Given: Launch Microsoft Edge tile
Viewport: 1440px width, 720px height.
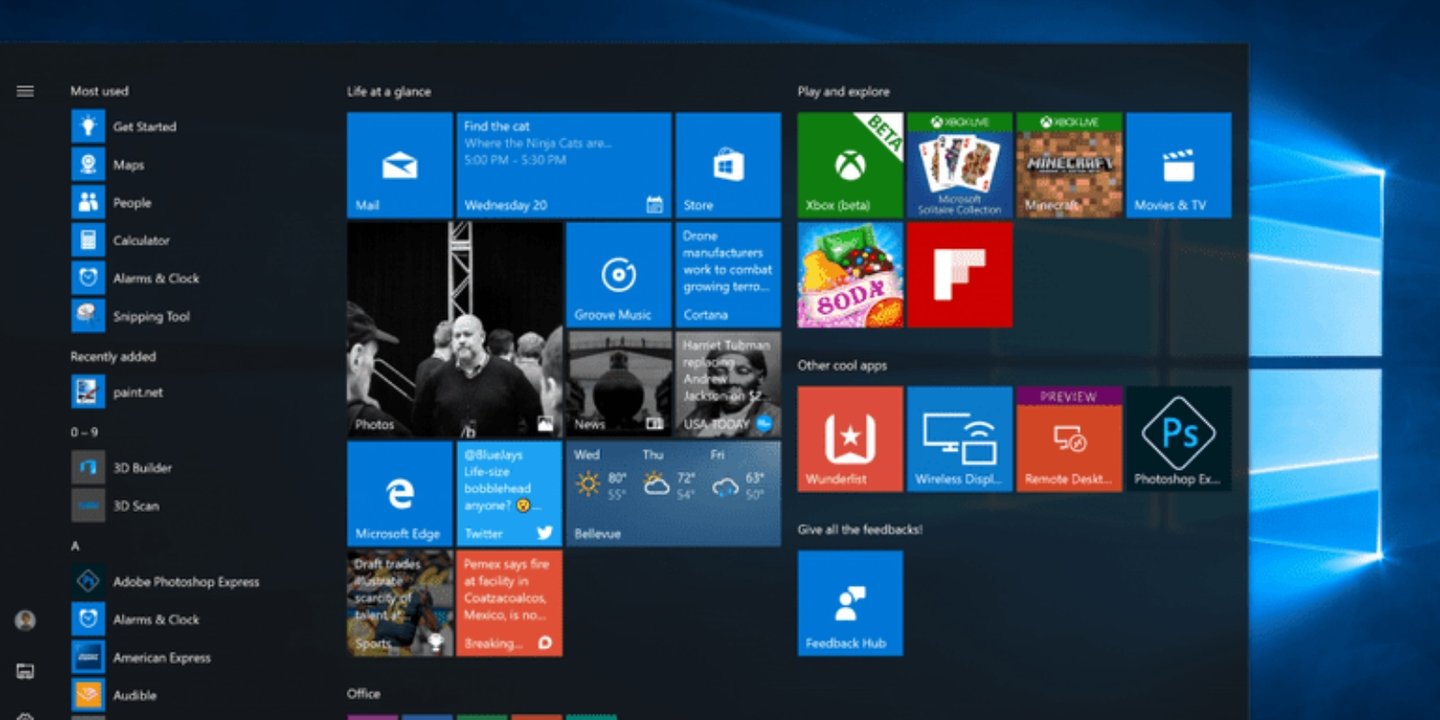Looking at the screenshot, I should [x=400, y=490].
